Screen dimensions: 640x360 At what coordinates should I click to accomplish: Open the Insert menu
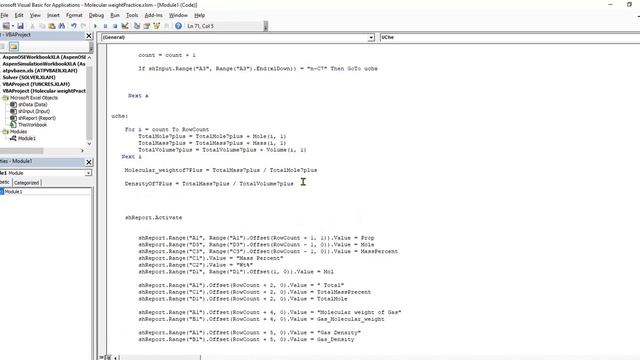[x=53, y=15]
